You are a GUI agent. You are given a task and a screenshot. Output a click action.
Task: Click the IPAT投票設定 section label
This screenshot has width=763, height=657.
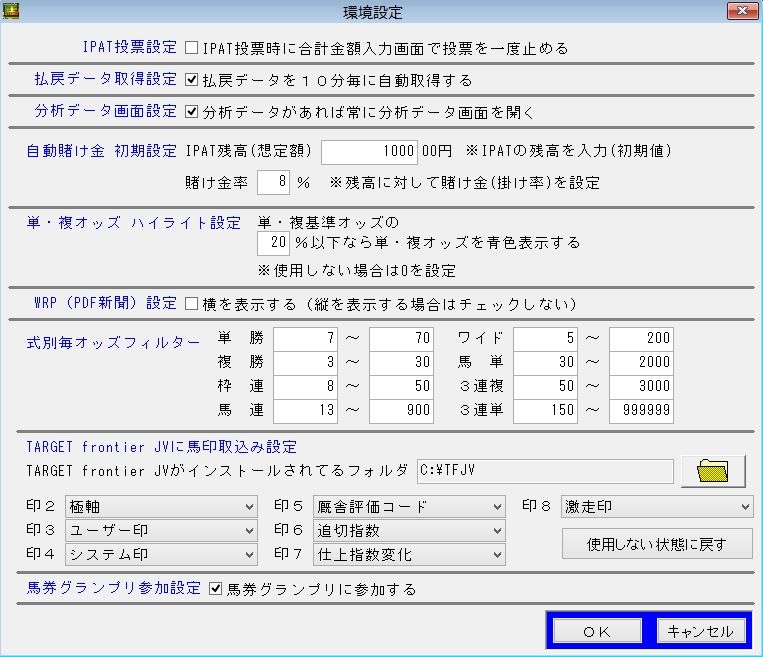[x=130, y=47]
